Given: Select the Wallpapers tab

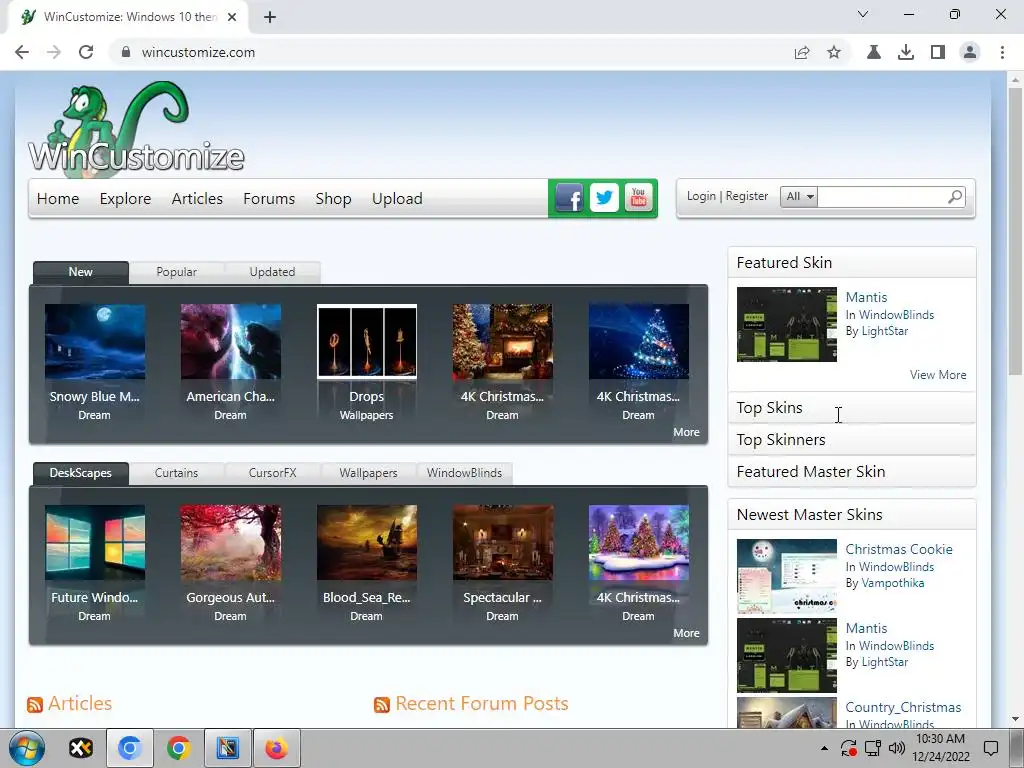Looking at the screenshot, I should [x=368, y=473].
